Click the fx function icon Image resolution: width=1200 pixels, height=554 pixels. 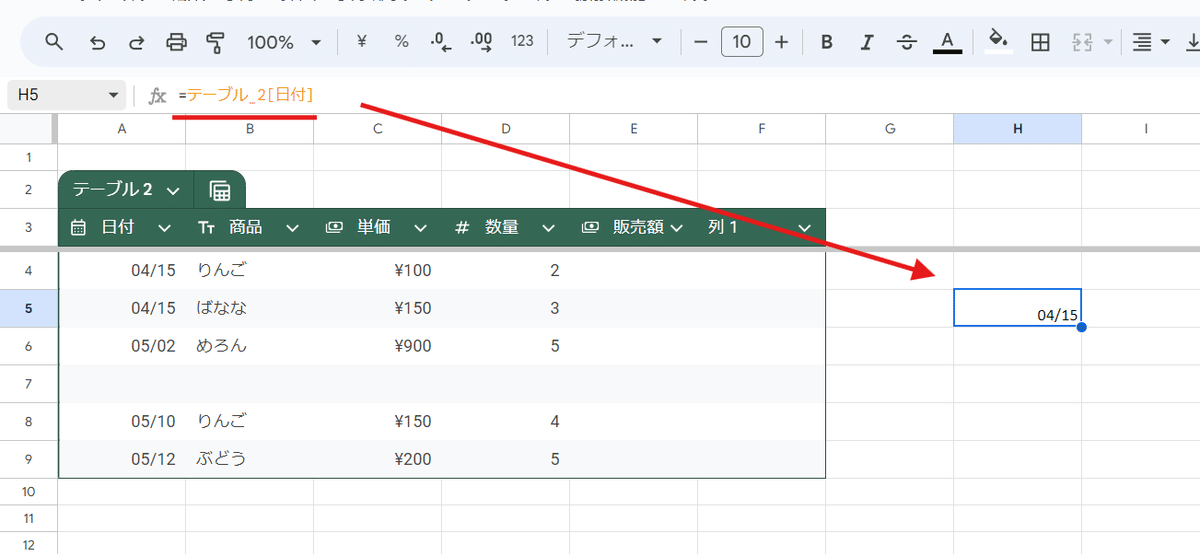coord(157,96)
